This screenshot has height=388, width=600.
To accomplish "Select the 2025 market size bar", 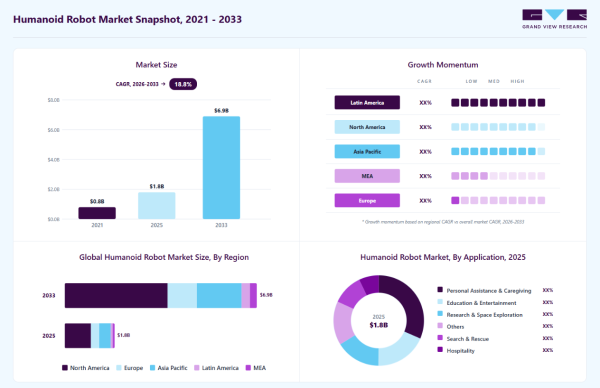I will [157, 205].
